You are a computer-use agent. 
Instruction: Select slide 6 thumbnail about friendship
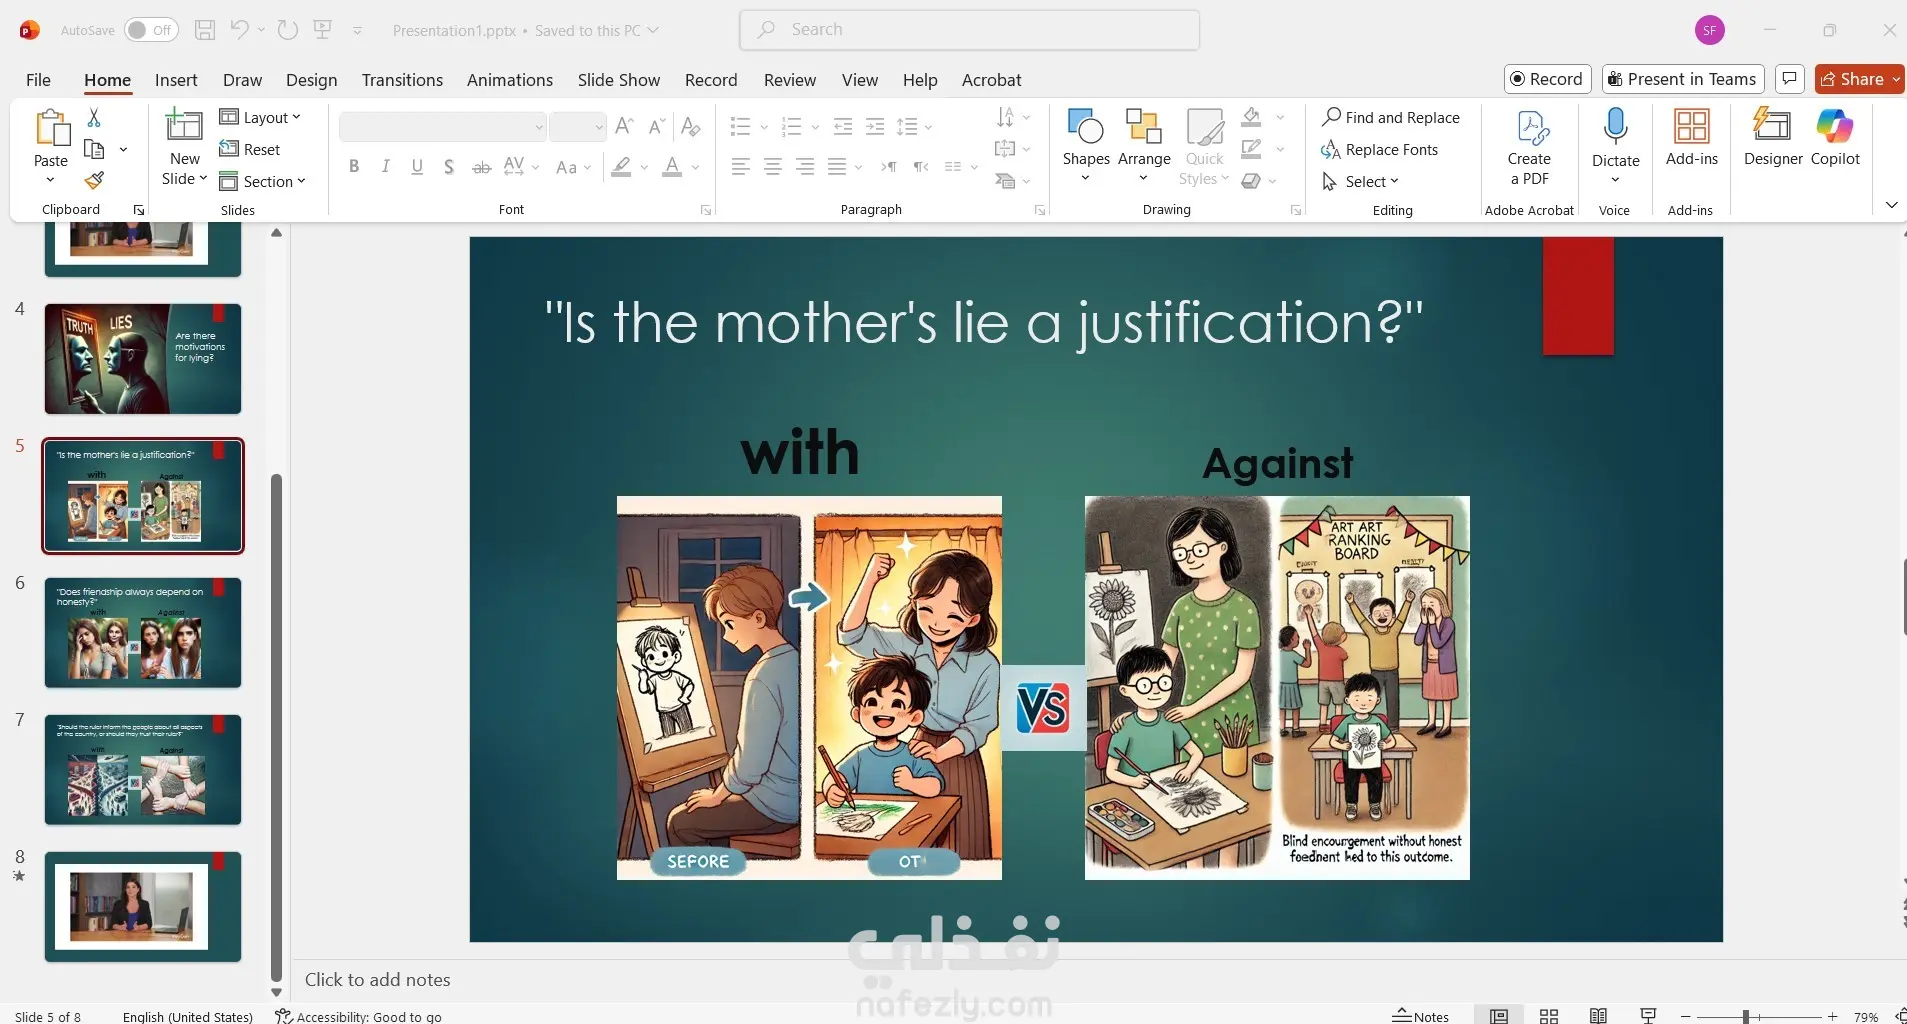click(143, 633)
